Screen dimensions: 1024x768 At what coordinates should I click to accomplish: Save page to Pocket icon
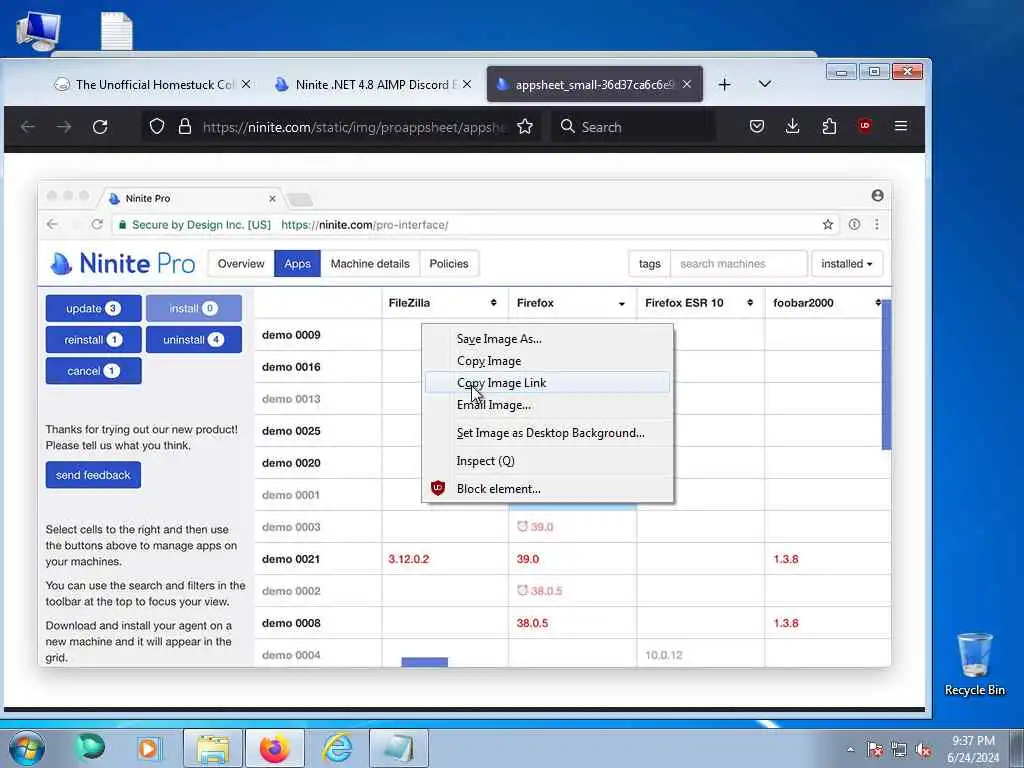[x=756, y=126]
